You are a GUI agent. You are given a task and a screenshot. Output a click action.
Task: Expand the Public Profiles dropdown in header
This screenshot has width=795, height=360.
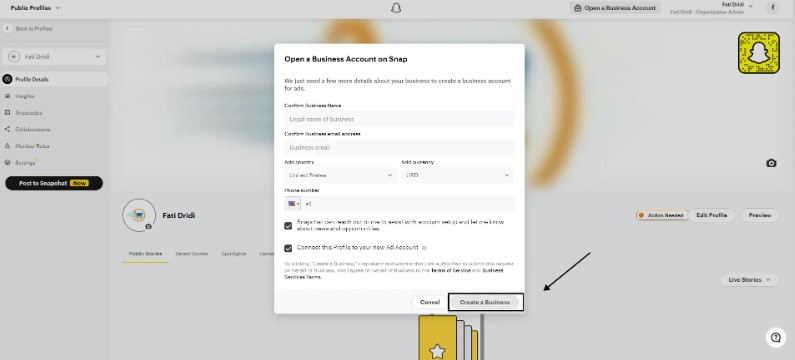coord(35,8)
